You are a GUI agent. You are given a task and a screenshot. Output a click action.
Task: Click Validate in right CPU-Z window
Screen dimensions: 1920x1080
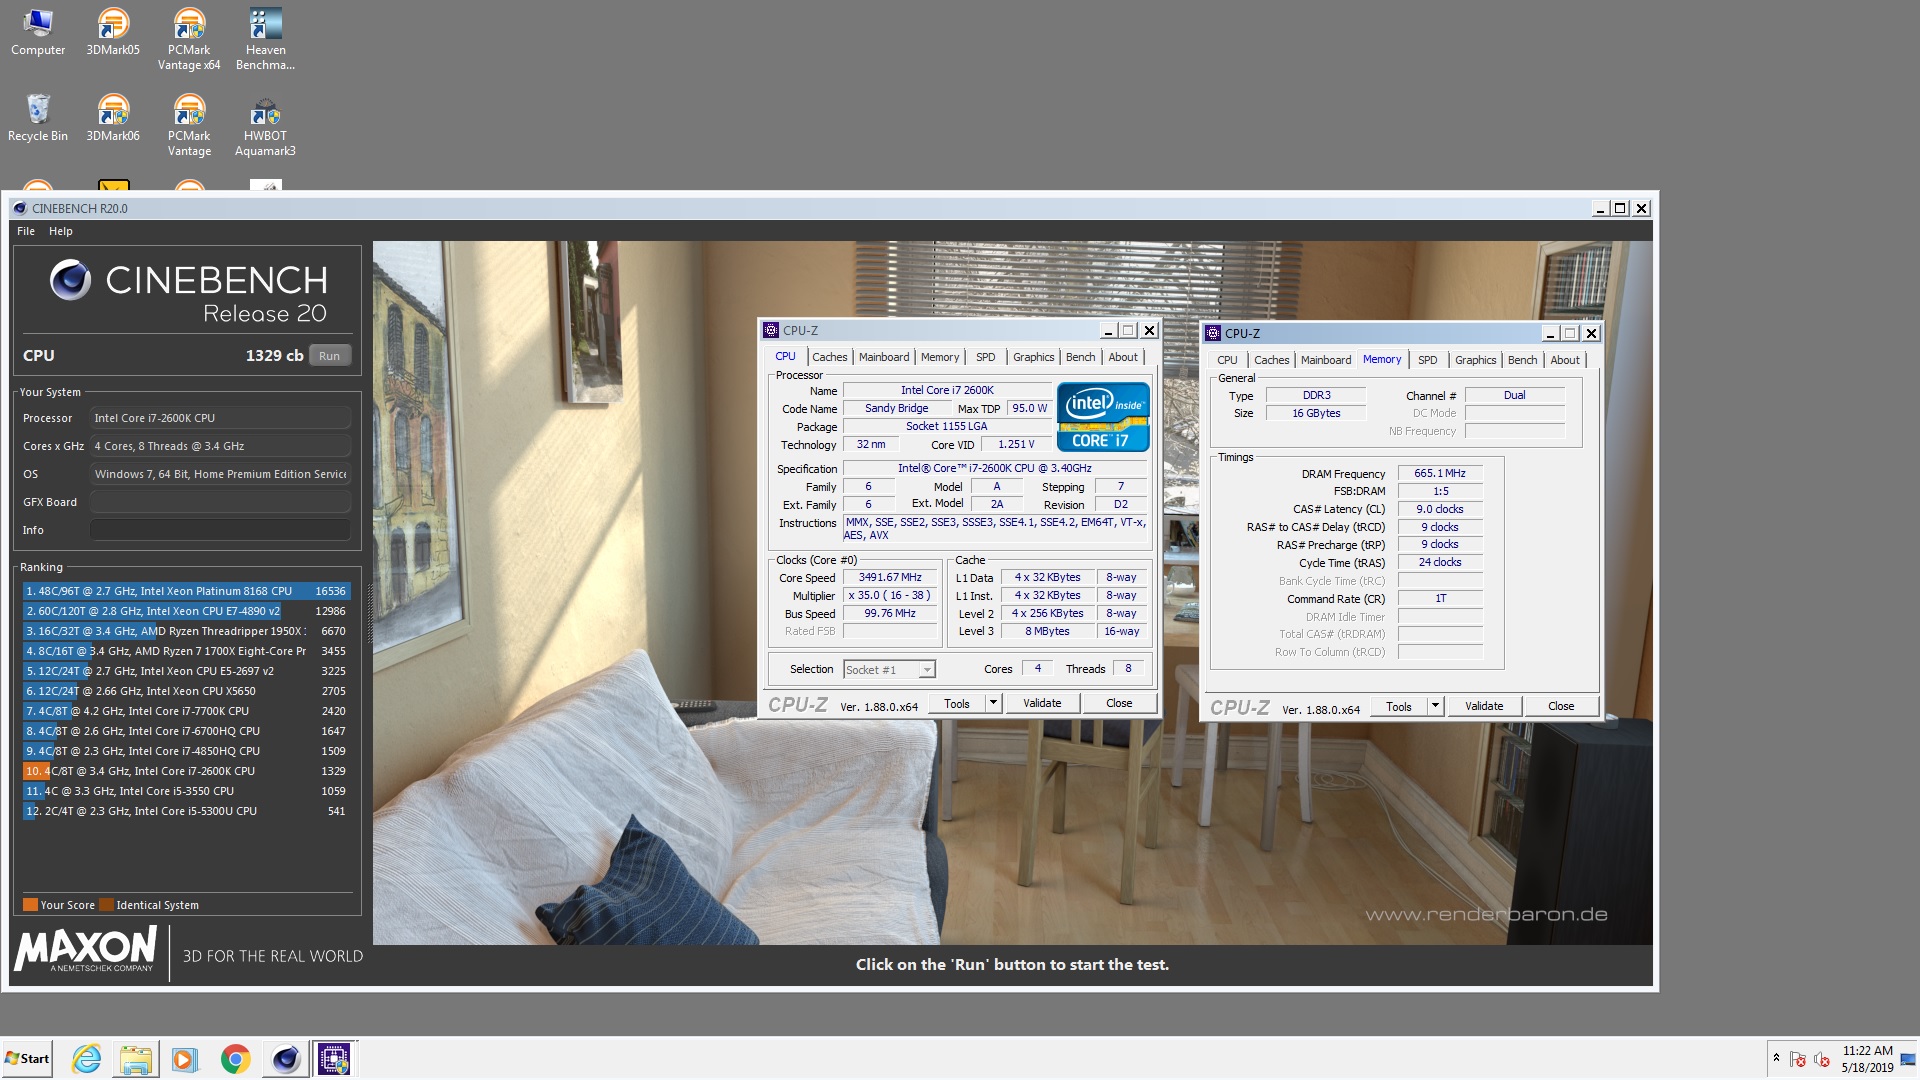click(1484, 706)
